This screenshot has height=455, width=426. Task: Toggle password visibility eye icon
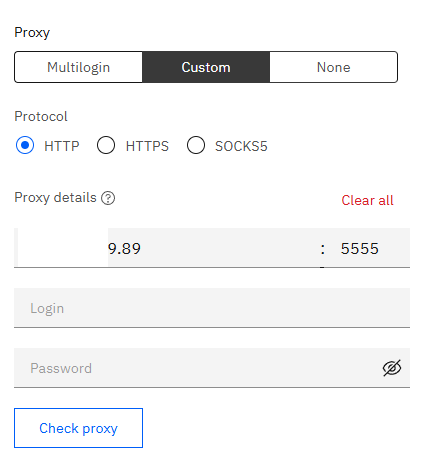(x=392, y=368)
